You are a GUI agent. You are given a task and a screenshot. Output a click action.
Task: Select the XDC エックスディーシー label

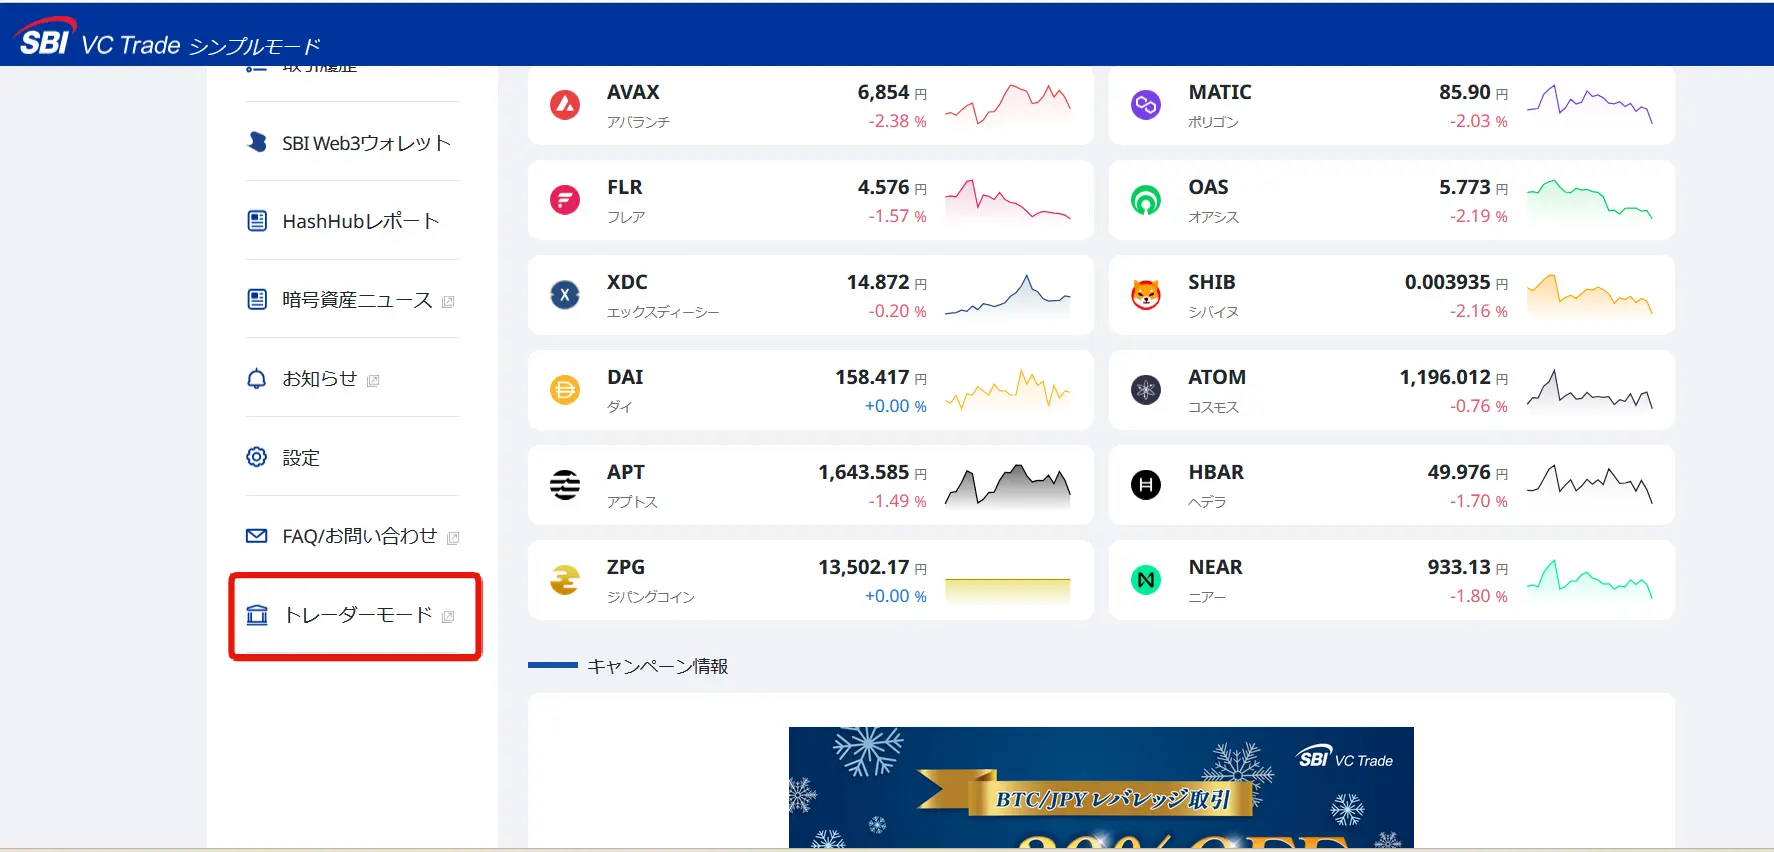pos(663,312)
